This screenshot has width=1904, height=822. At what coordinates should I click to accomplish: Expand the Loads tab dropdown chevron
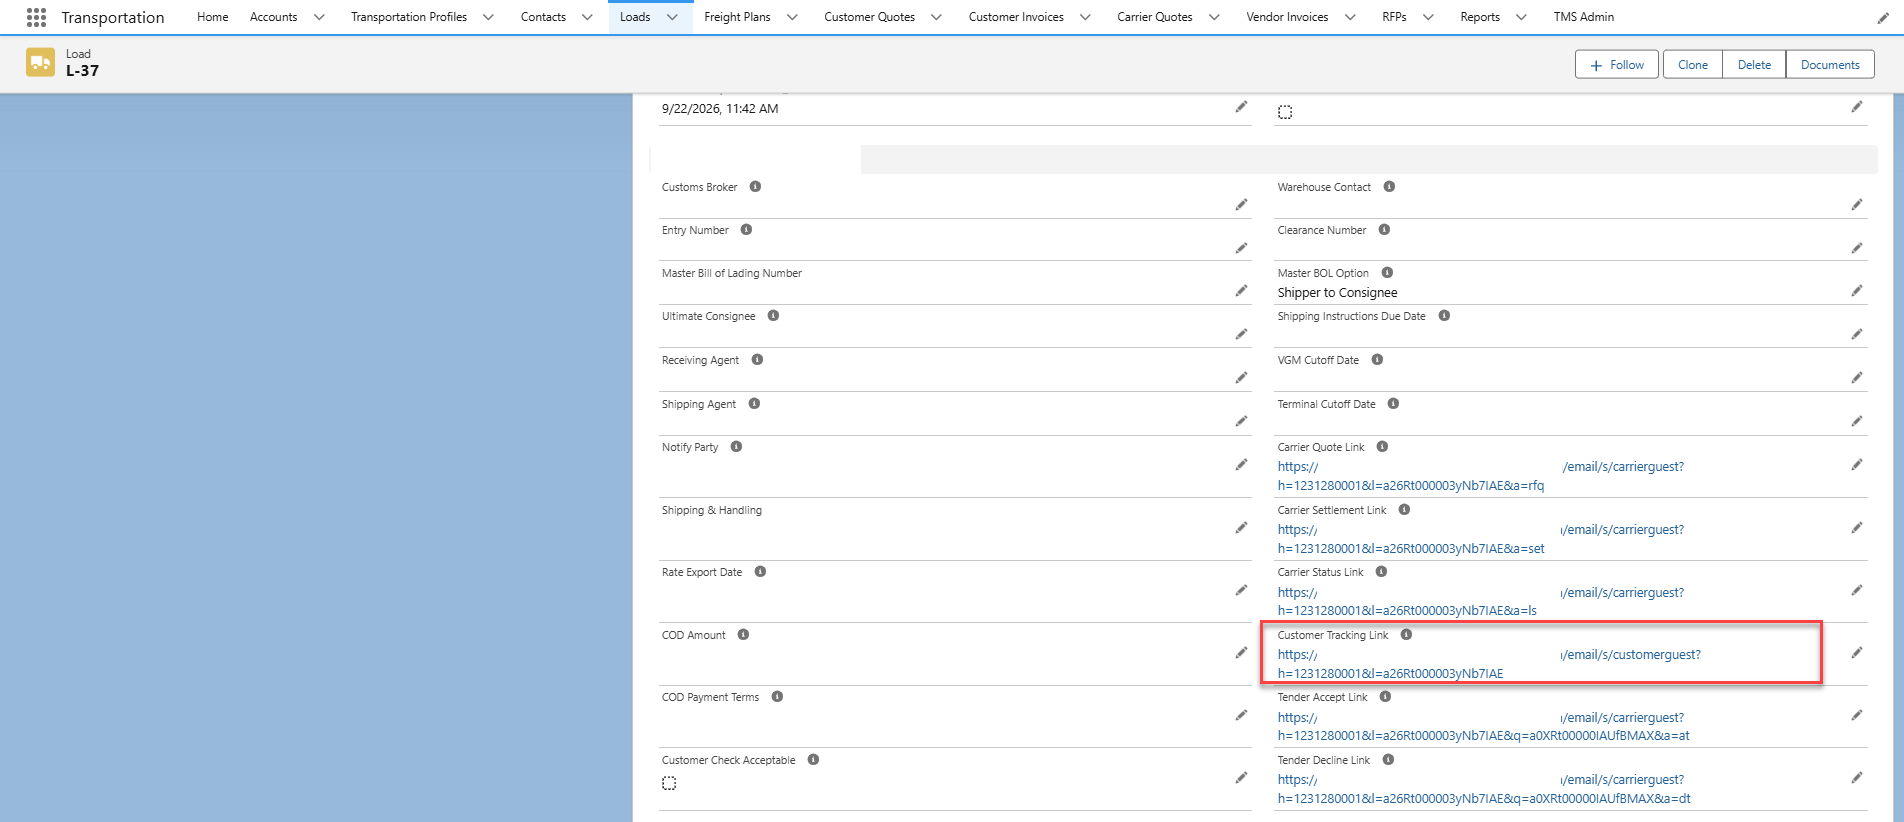(672, 17)
